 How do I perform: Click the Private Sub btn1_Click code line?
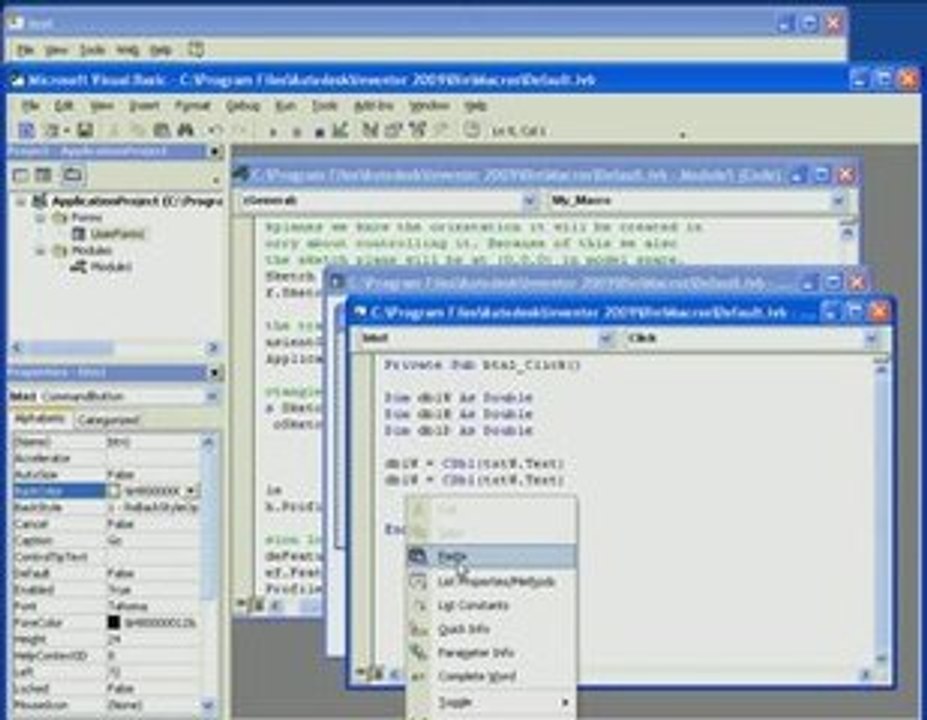click(x=482, y=365)
